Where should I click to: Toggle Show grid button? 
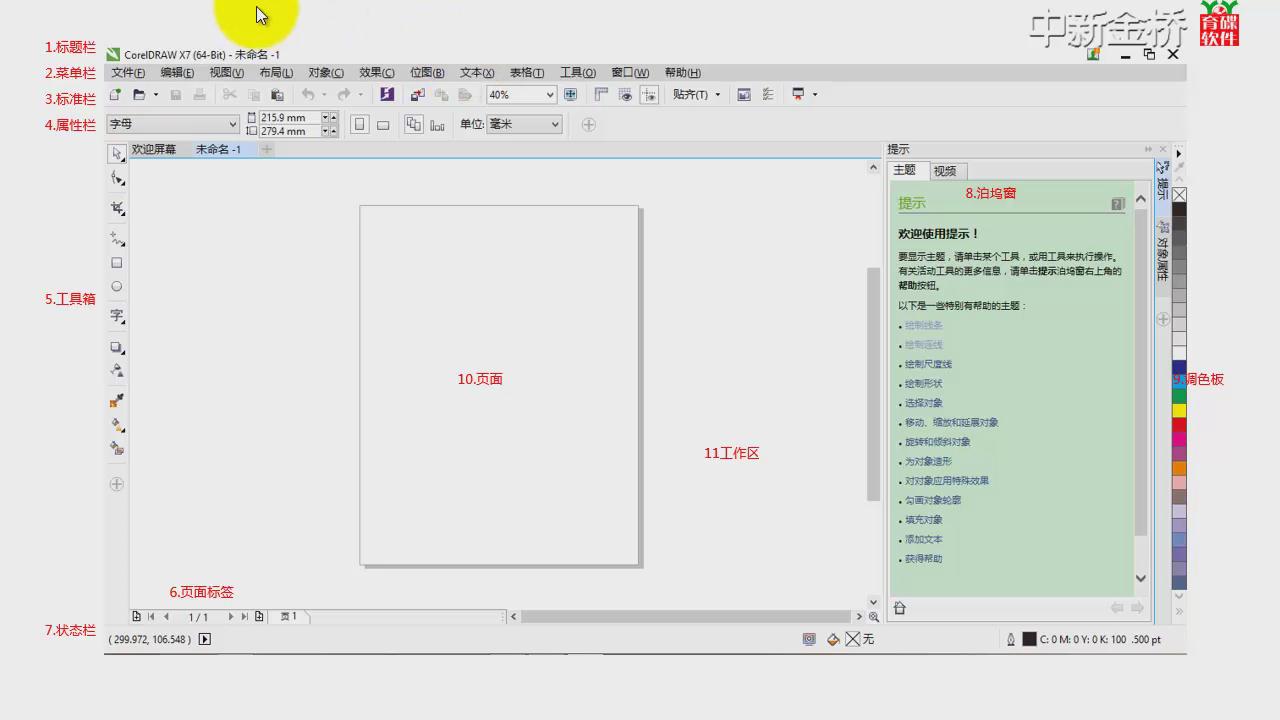pyautogui.click(x=625, y=95)
